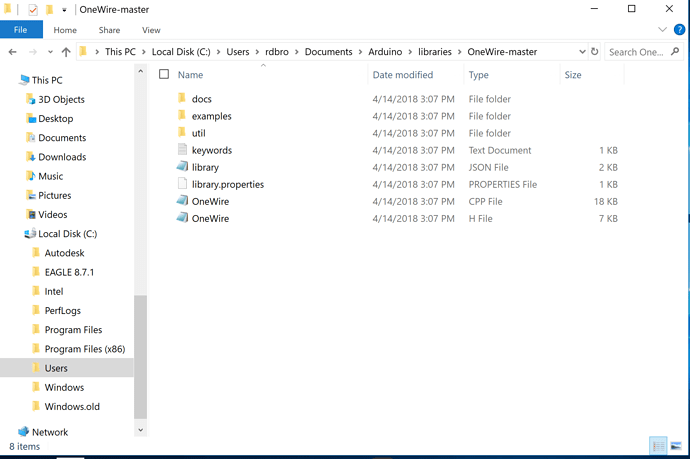Toggle the select all items checkbox
This screenshot has height=459, width=690.
tap(164, 74)
